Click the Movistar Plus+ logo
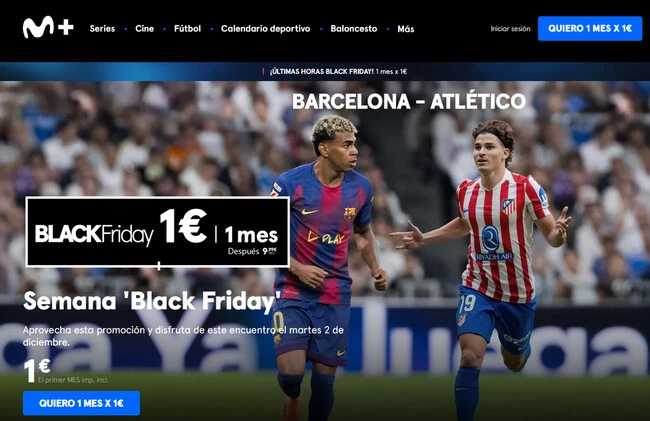This screenshot has height=421, width=650. click(x=48, y=28)
